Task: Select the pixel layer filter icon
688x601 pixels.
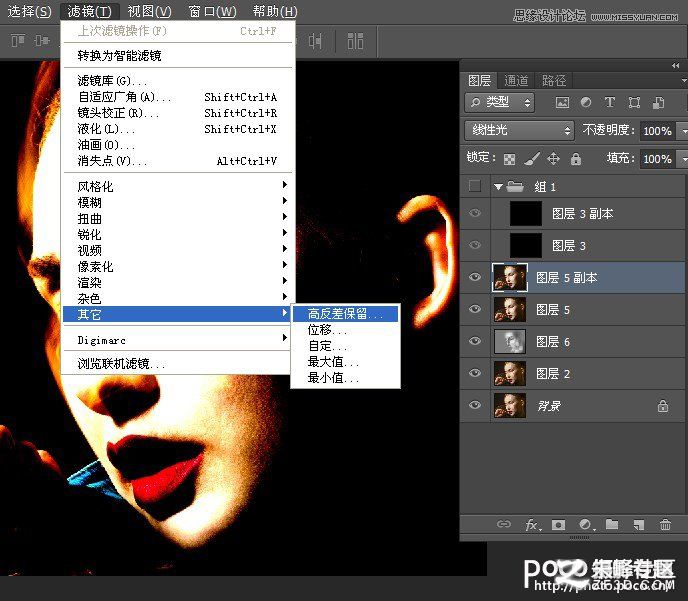Action: click(562, 103)
